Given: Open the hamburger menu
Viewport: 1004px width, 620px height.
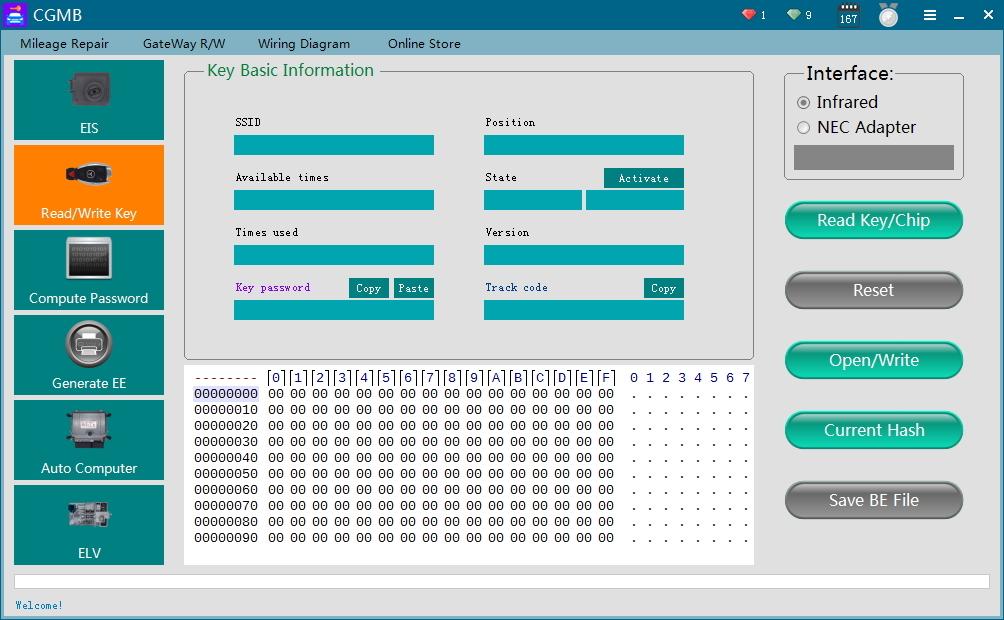Looking at the screenshot, I should [929, 15].
